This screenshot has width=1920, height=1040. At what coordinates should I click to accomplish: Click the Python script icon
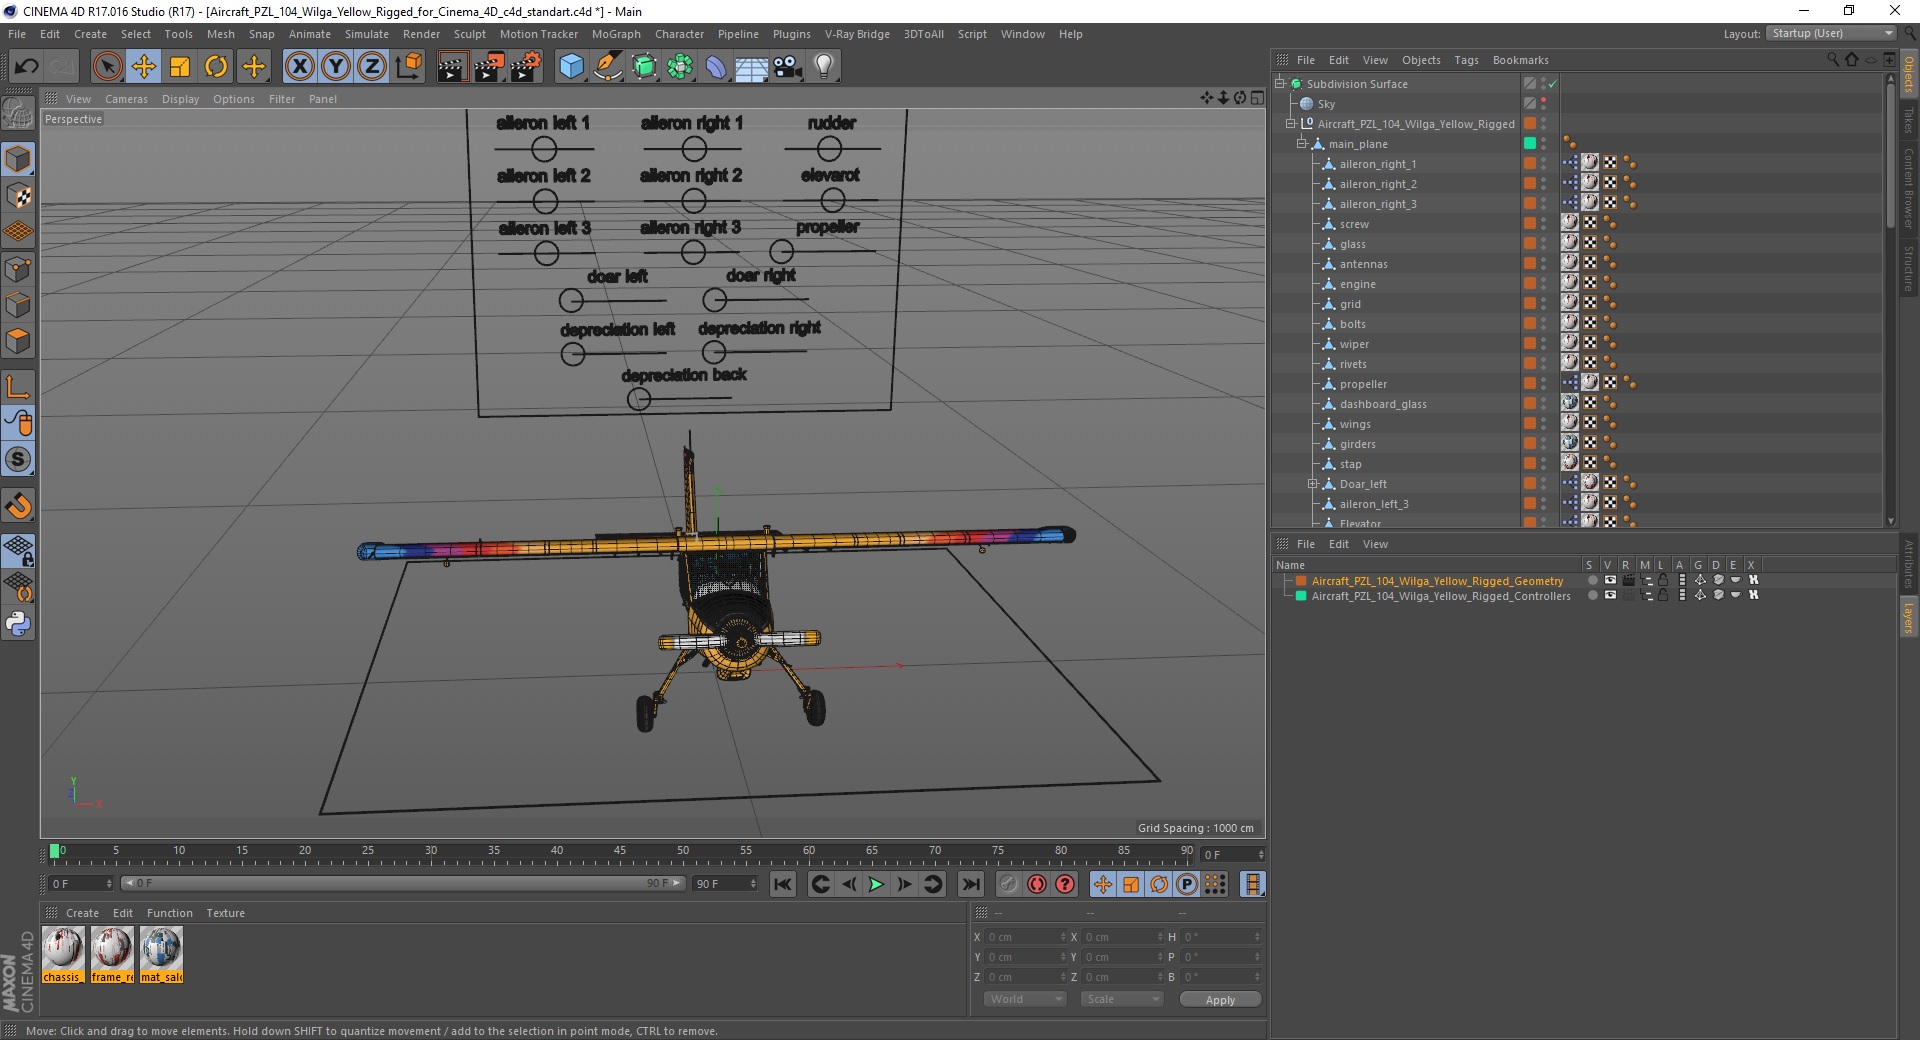[x=18, y=624]
